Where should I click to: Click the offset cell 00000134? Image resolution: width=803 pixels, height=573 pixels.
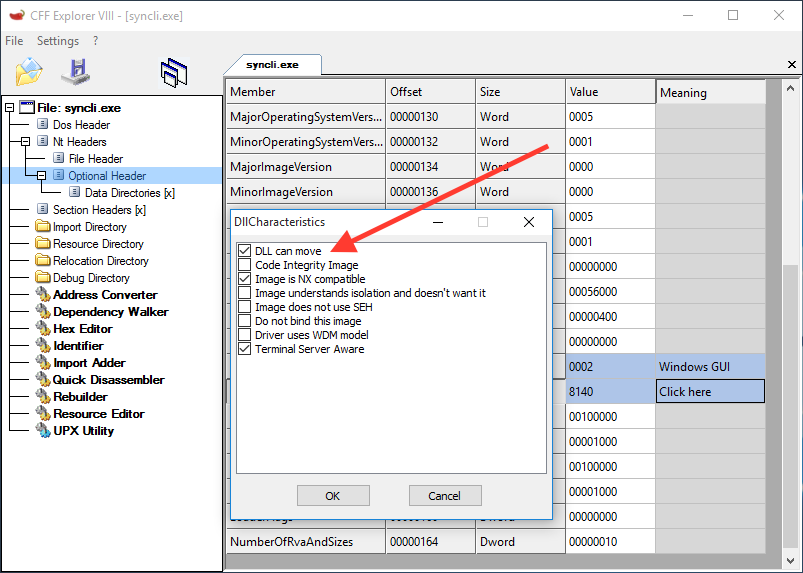(430, 167)
